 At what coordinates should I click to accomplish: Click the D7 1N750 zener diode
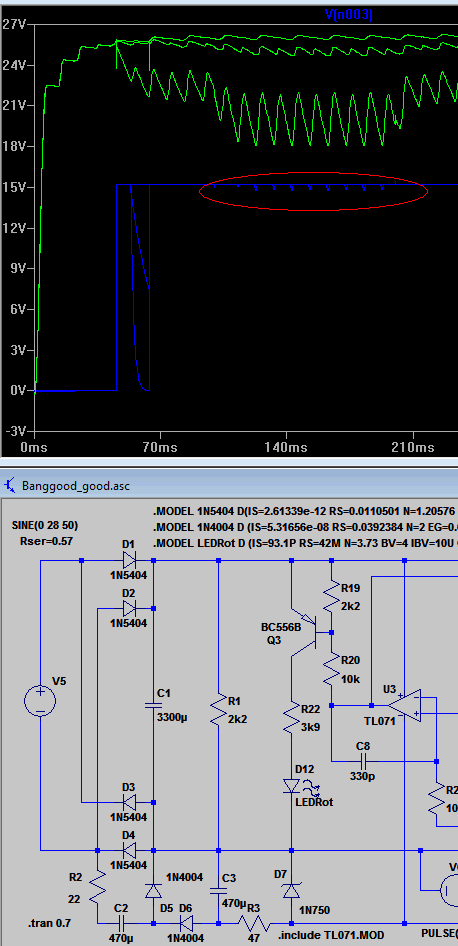(x=291, y=890)
